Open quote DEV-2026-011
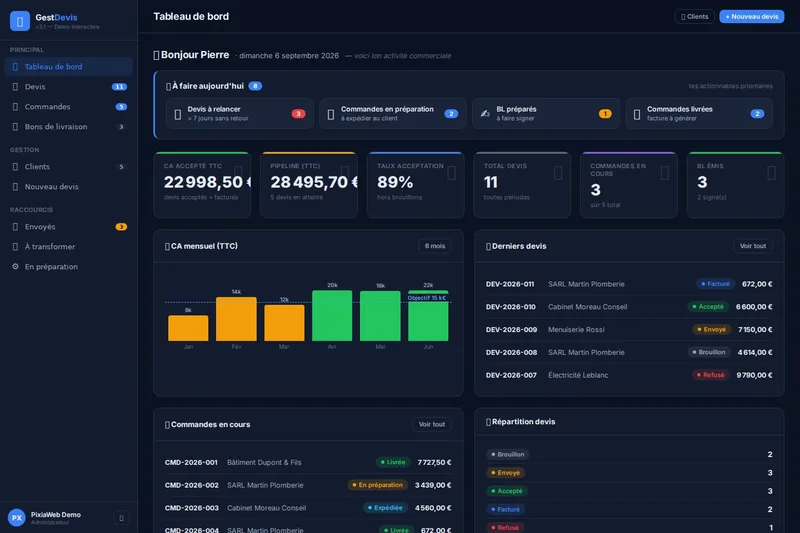The height and width of the screenshot is (533, 800). click(x=629, y=284)
